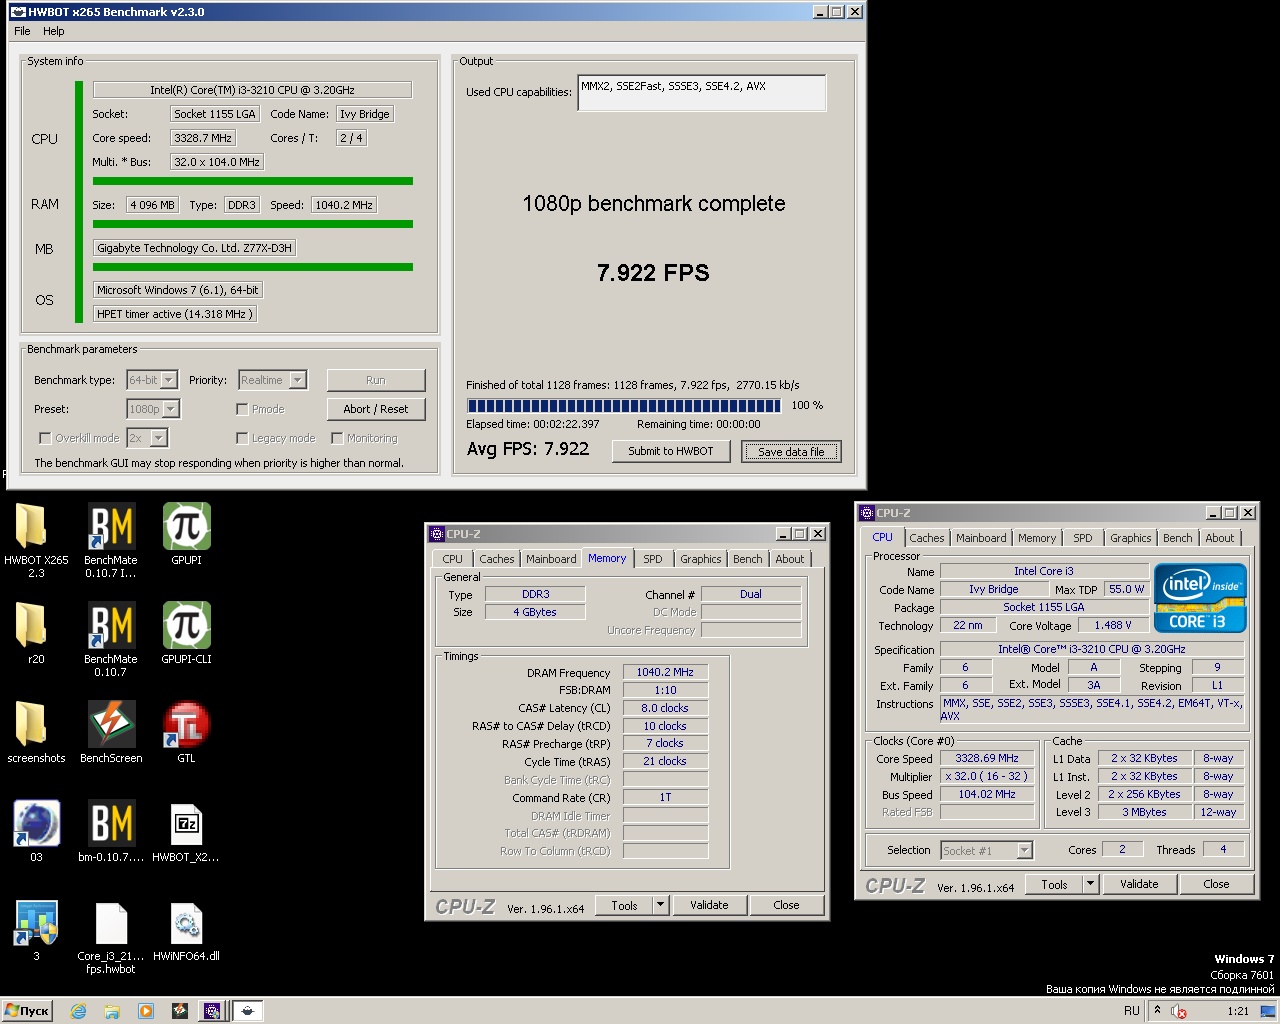Open Windows Explorer from the taskbar

pyautogui.click(x=112, y=1011)
